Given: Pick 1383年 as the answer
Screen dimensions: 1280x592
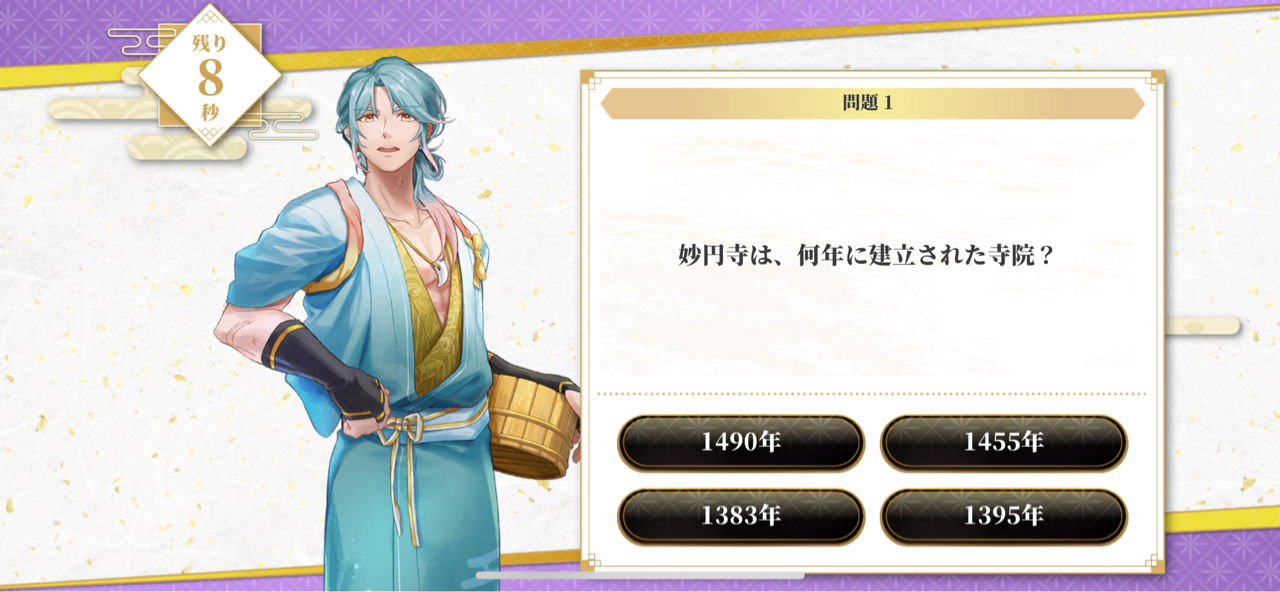Looking at the screenshot, I should (740, 517).
